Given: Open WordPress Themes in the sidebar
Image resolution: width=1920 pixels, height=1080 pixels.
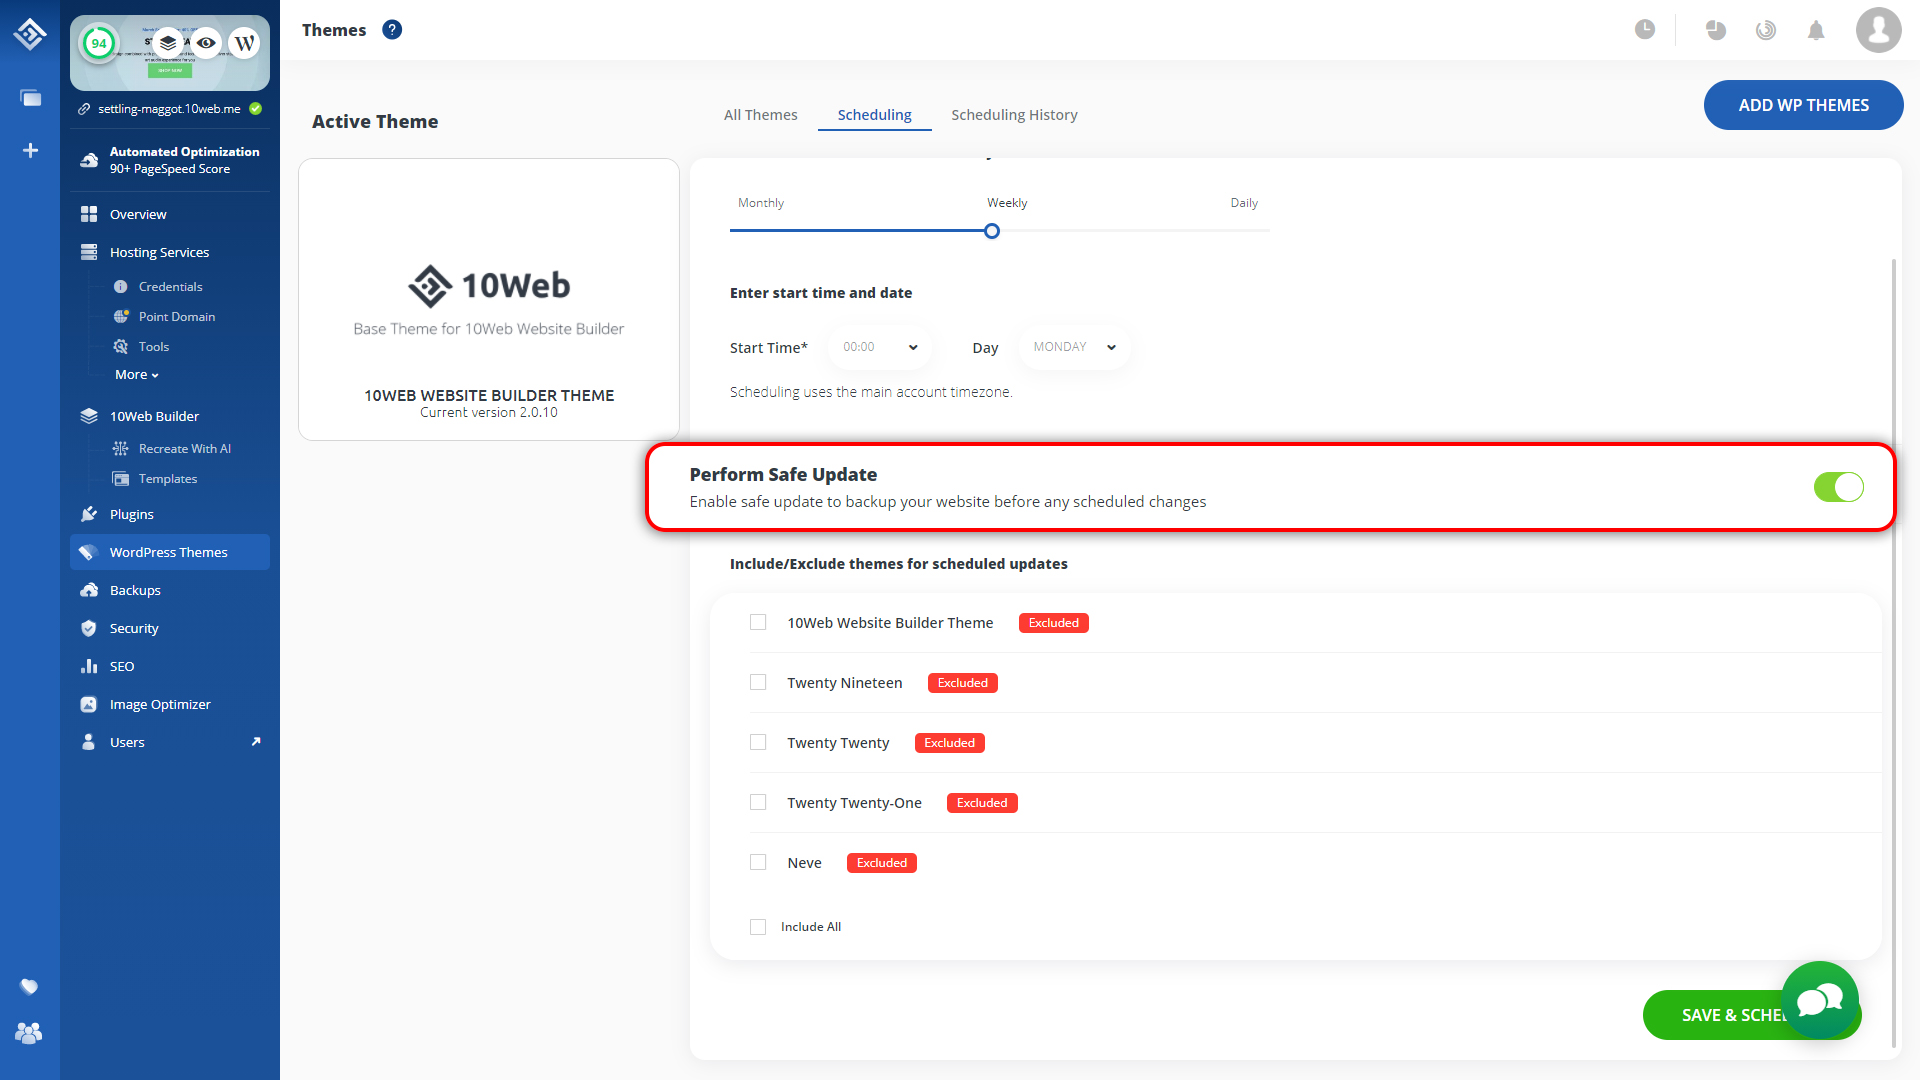Looking at the screenshot, I should [x=170, y=552].
